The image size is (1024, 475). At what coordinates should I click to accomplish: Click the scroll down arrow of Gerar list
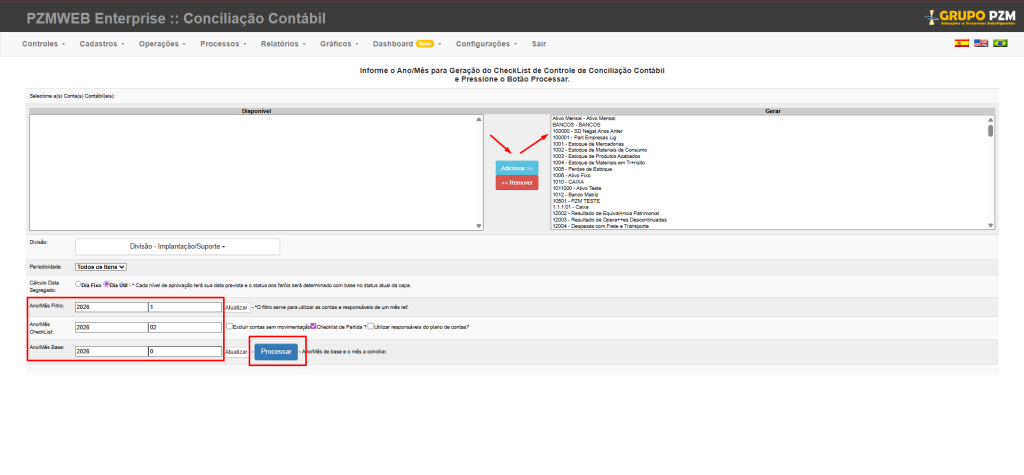(x=991, y=227)
